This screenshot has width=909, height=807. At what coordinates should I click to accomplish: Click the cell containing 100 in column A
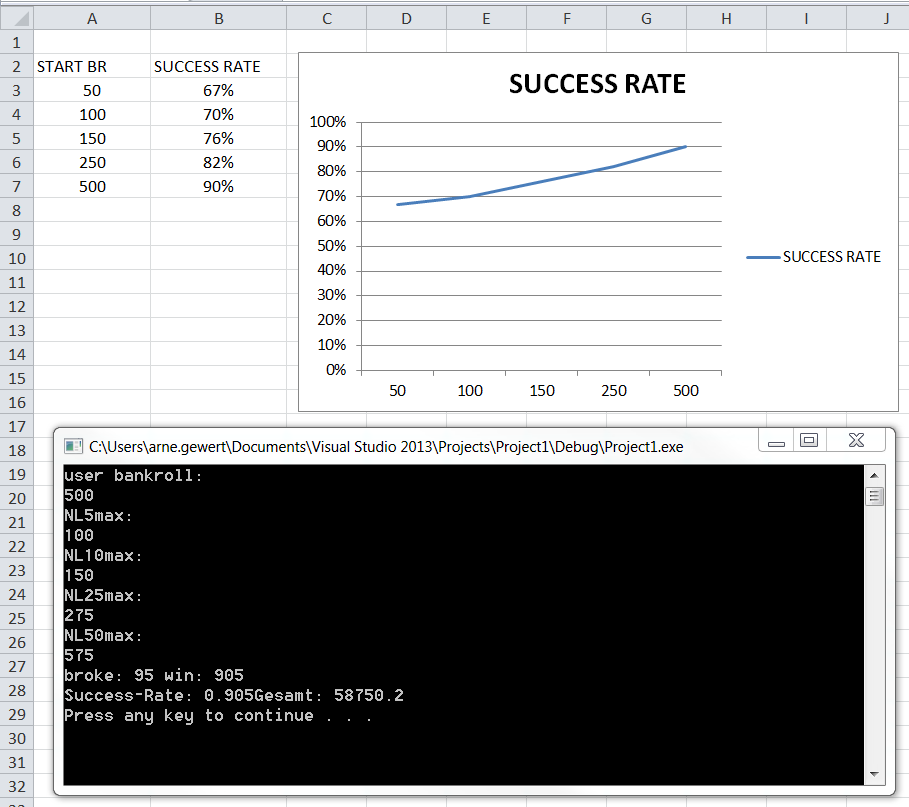92,115
